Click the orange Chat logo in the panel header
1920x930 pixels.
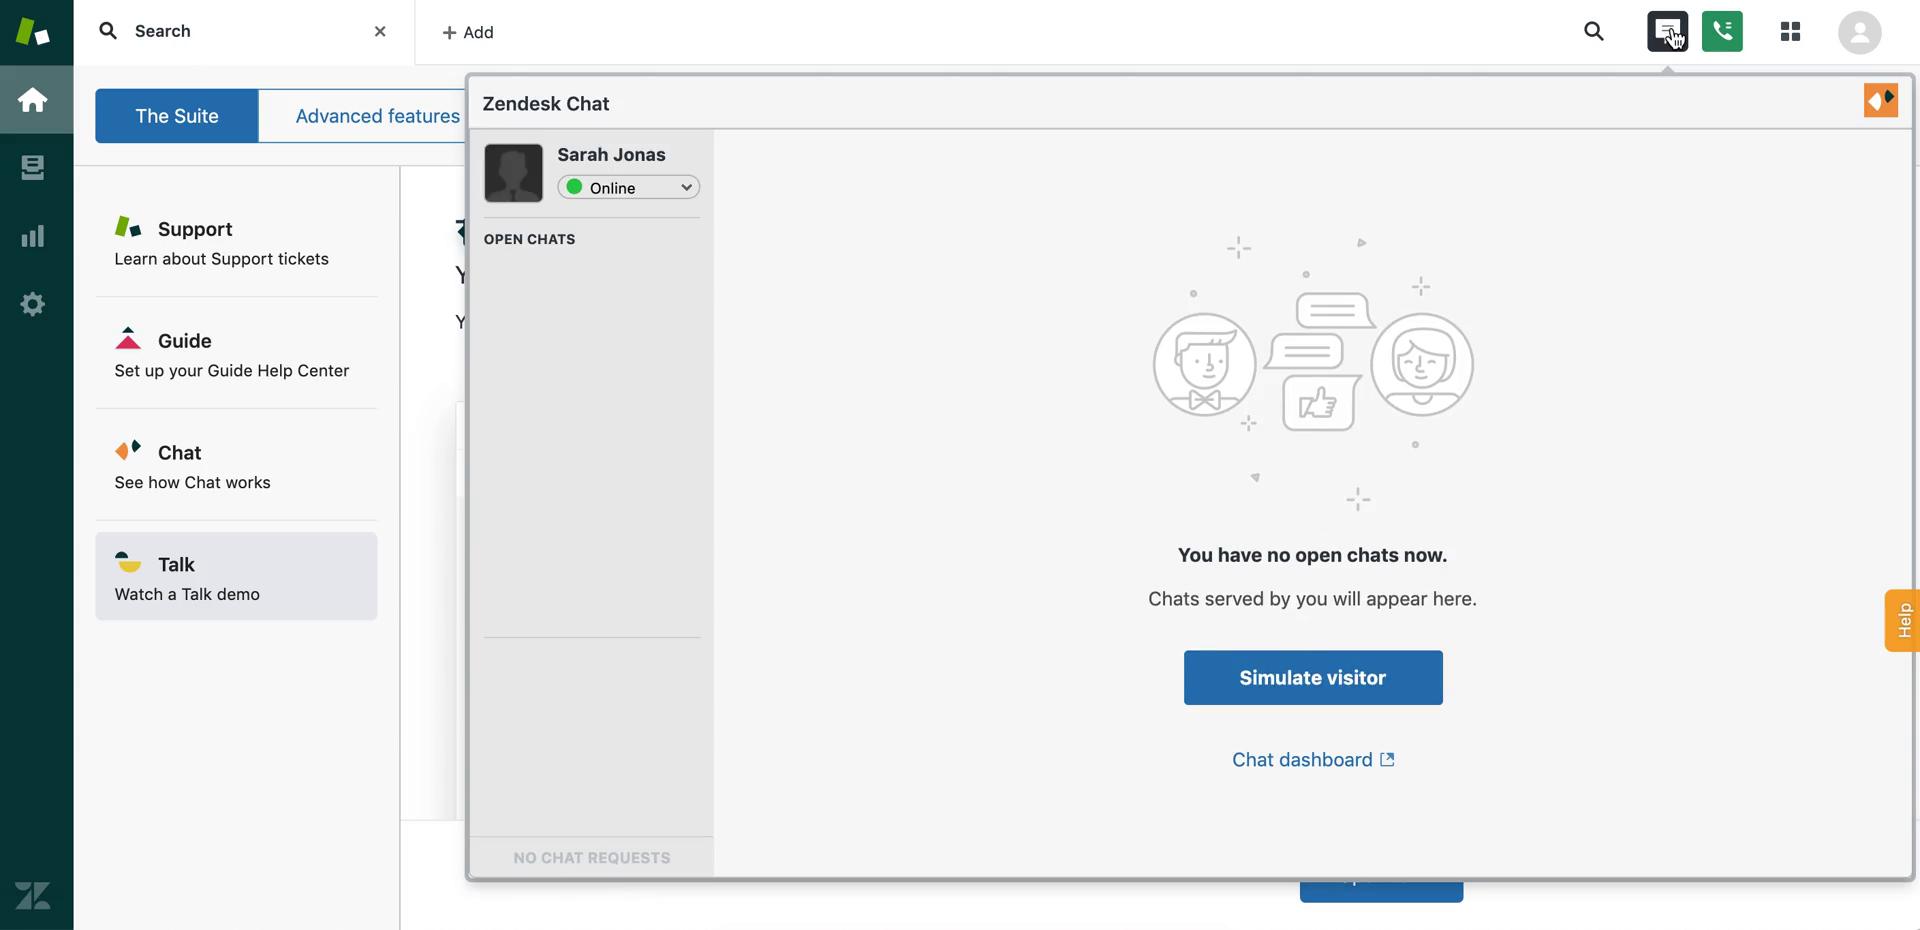[x=1881, y=100]
